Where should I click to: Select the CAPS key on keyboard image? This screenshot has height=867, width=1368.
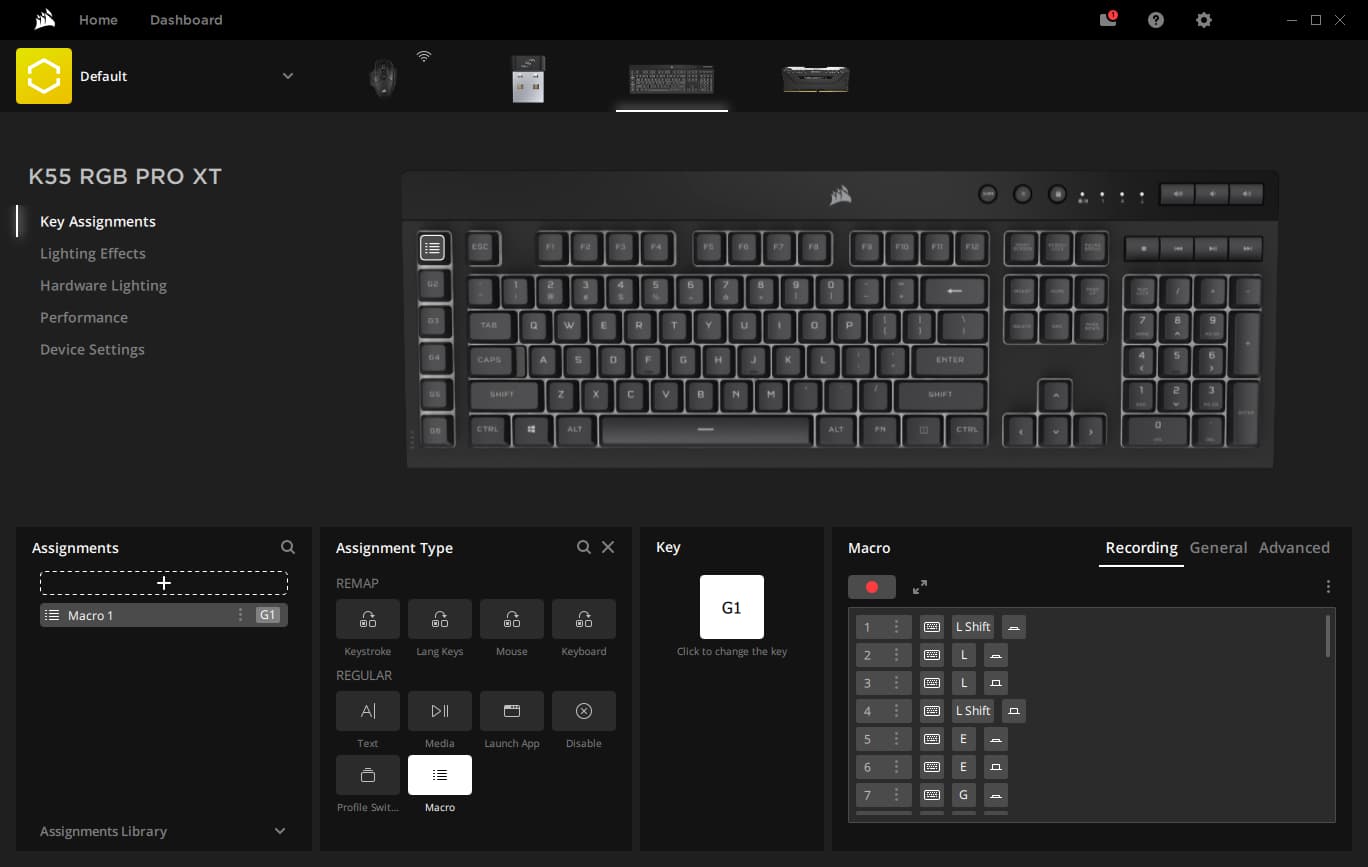click(489, 360)
